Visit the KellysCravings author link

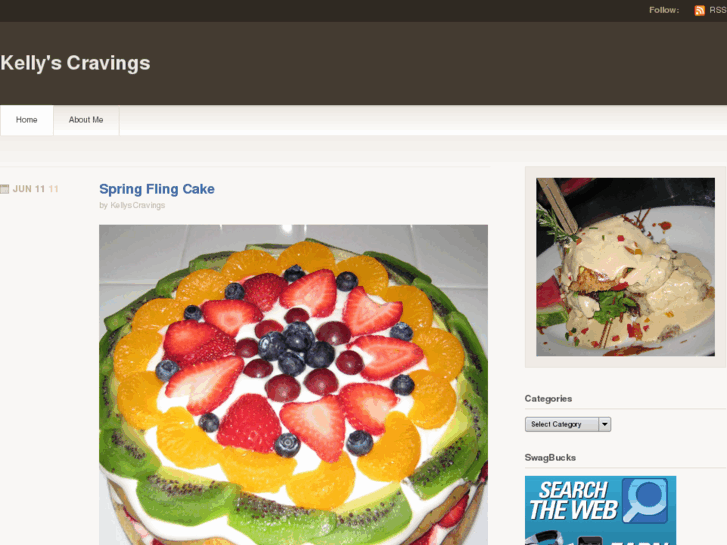tap(138, 205)
